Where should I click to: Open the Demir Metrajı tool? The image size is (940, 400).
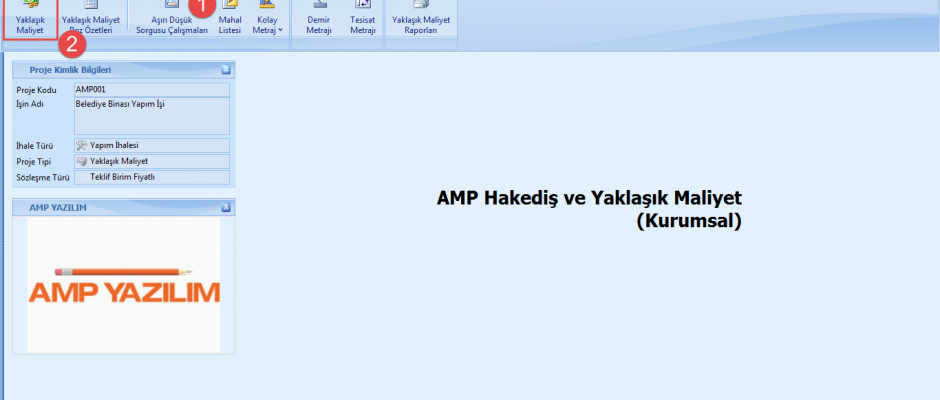point(320,20)
